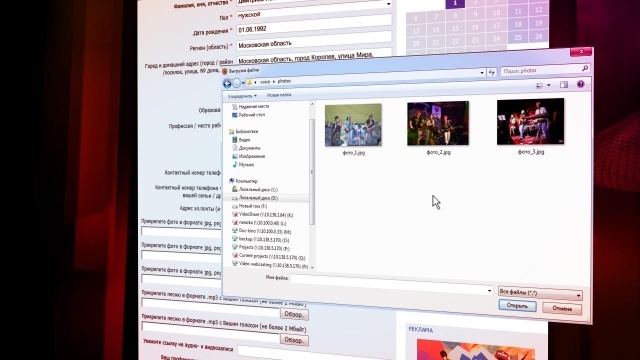The height and width of the screenshot is (360, 640).
Task: Expand the file type filter dropdown
Action: [540, 292]
